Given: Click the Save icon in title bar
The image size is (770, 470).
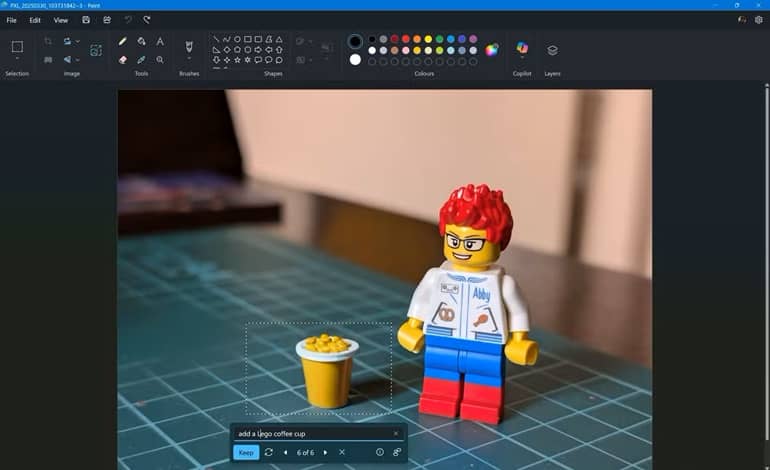Looking at the screenshot, I should point(86,20).
